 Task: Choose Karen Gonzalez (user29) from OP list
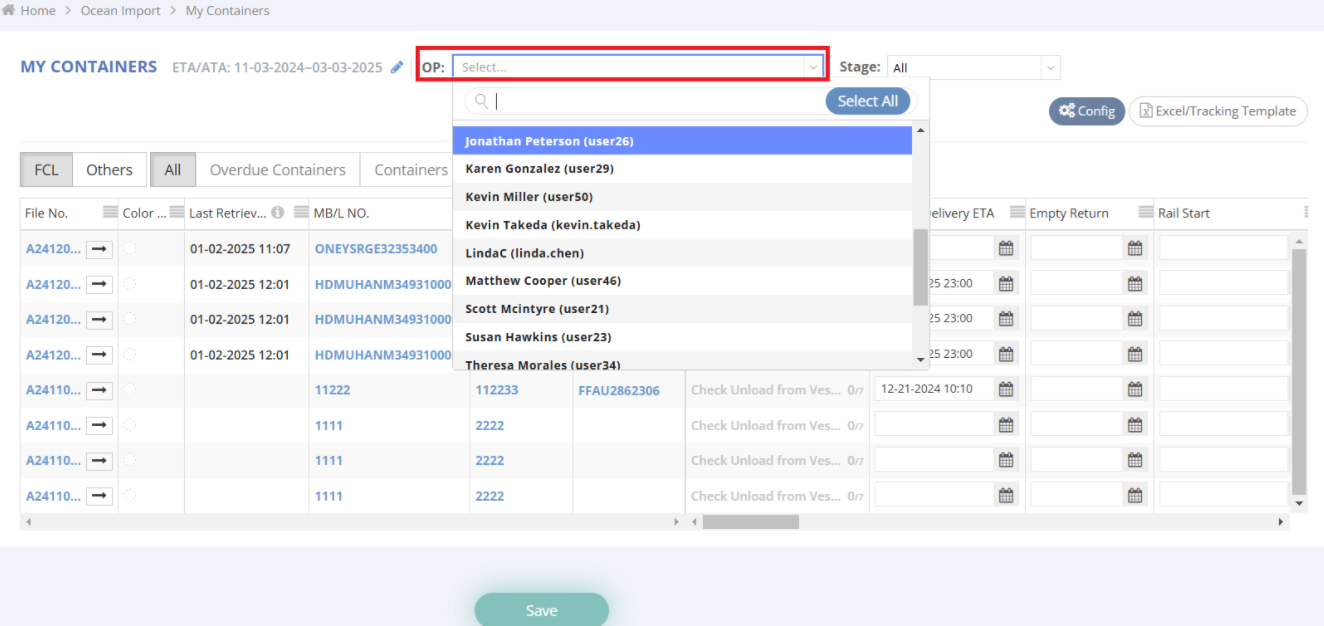pyautogui.click(x=539, y=169)
